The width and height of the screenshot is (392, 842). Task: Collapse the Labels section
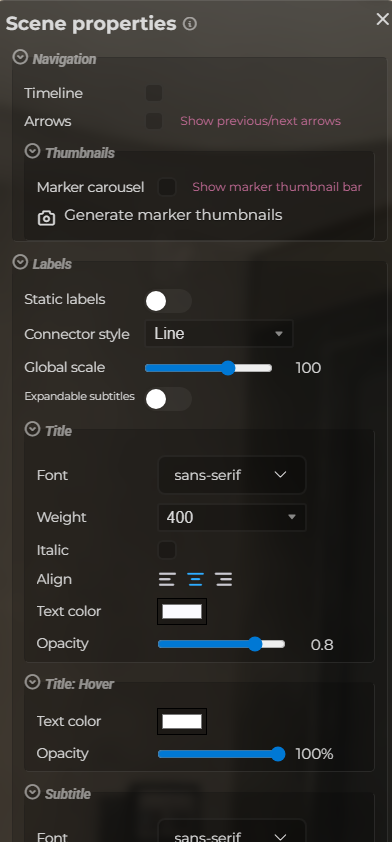(x=20, y=262)
